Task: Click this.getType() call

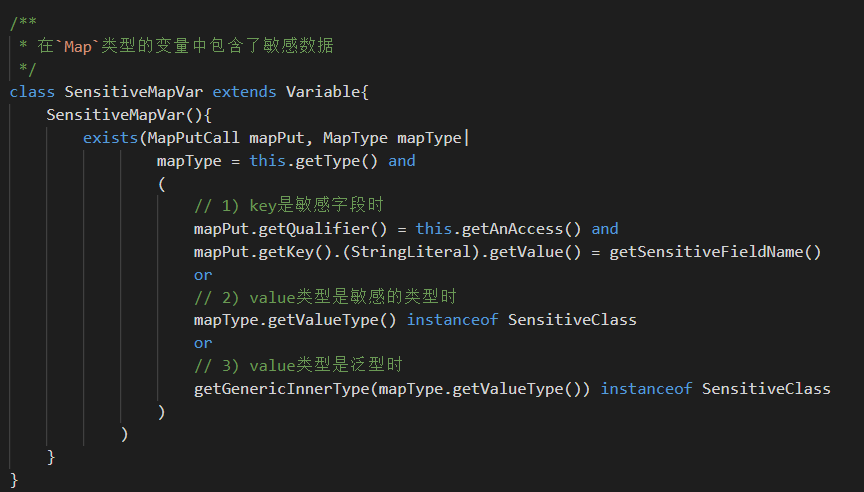Action: tap(314, 161)
